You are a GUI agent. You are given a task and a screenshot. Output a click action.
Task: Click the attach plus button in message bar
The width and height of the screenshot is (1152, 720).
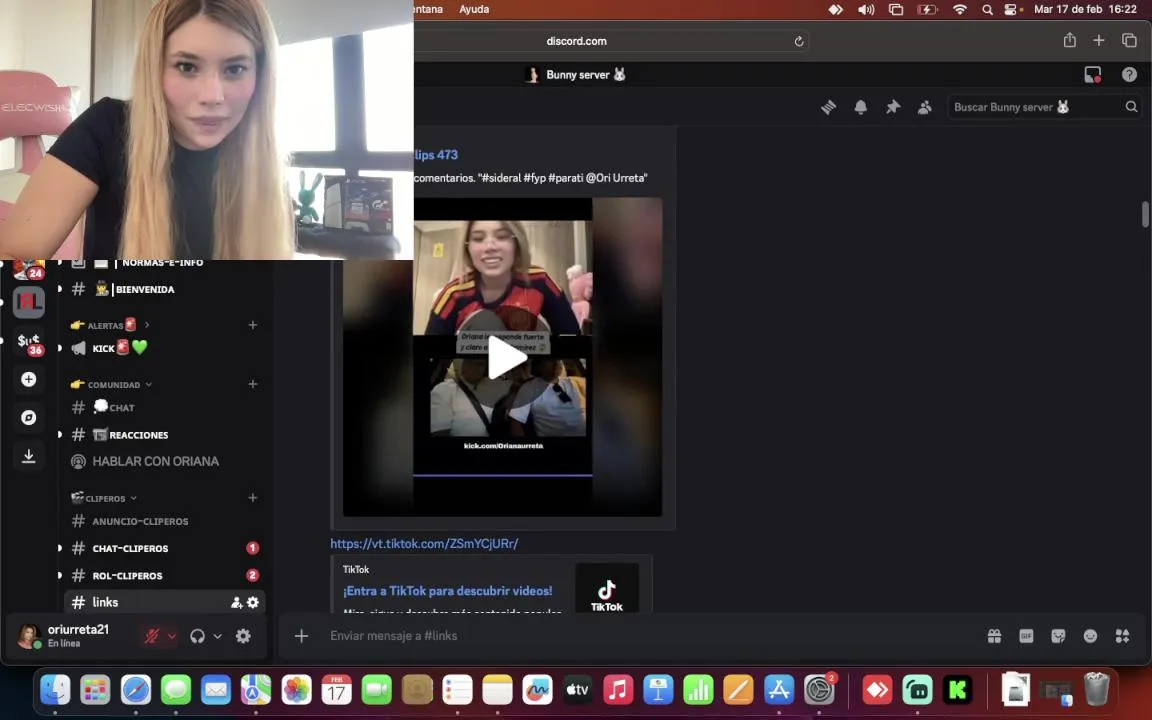point(301,636)
